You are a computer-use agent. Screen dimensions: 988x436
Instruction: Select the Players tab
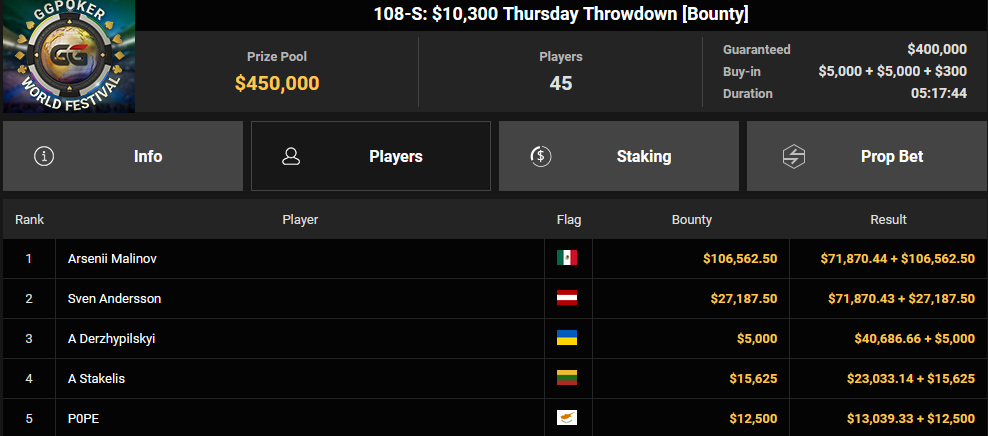point(370,156)
